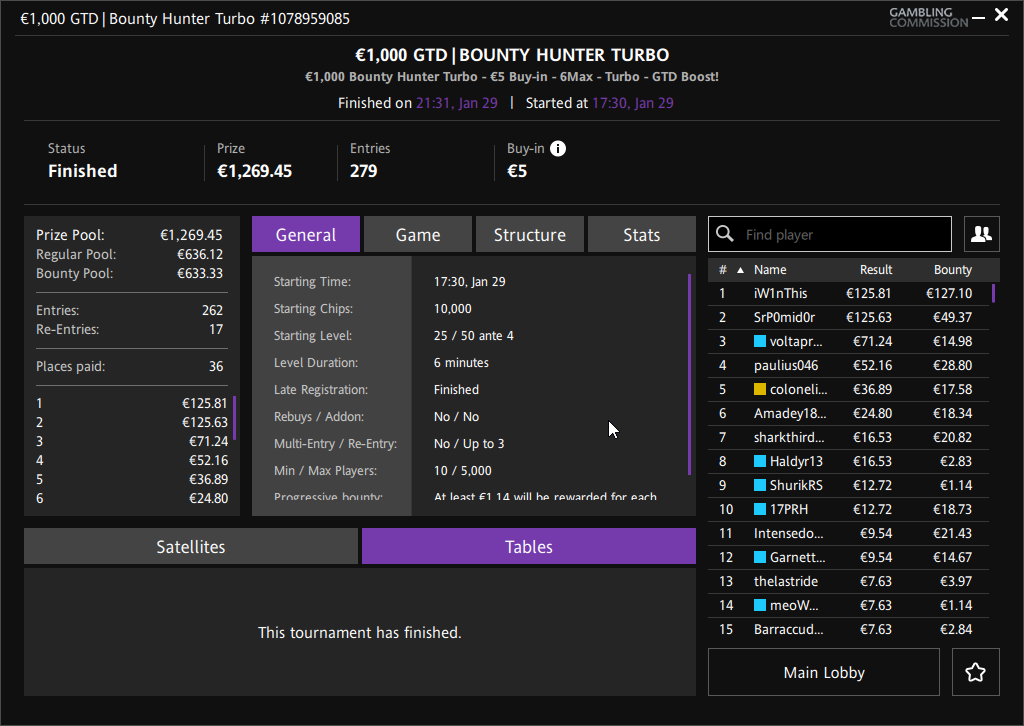Click the Level Duration 6 minutes value
The height and width of the screenshot is (726, 1024).
coord(461,362)
